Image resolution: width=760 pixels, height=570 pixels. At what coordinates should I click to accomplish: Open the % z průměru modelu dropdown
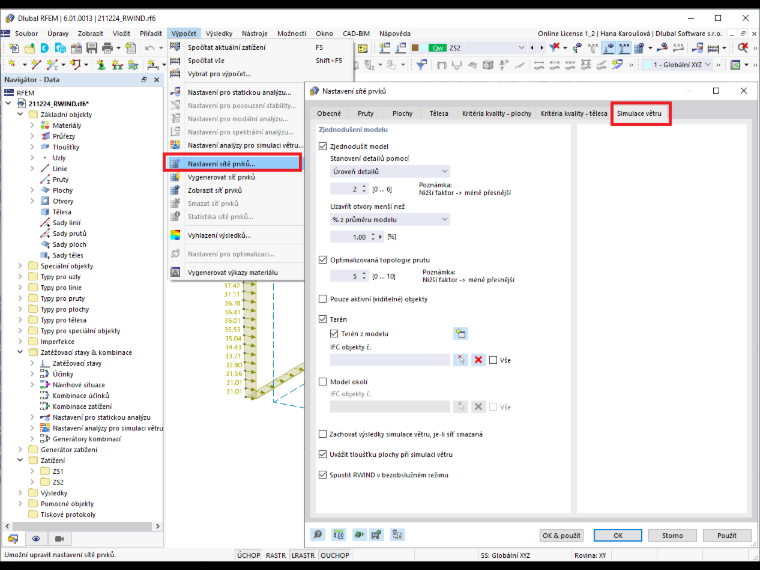(390, 220)
